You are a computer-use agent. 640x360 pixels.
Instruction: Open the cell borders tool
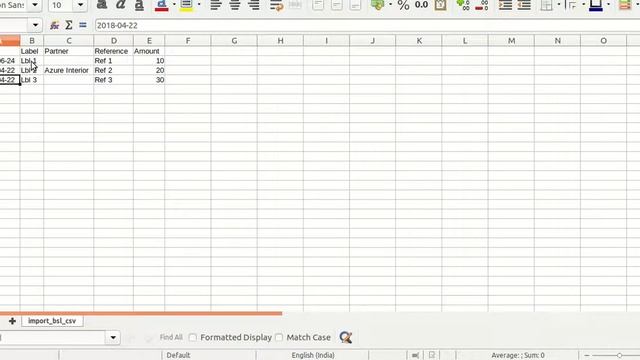[547, 5]
